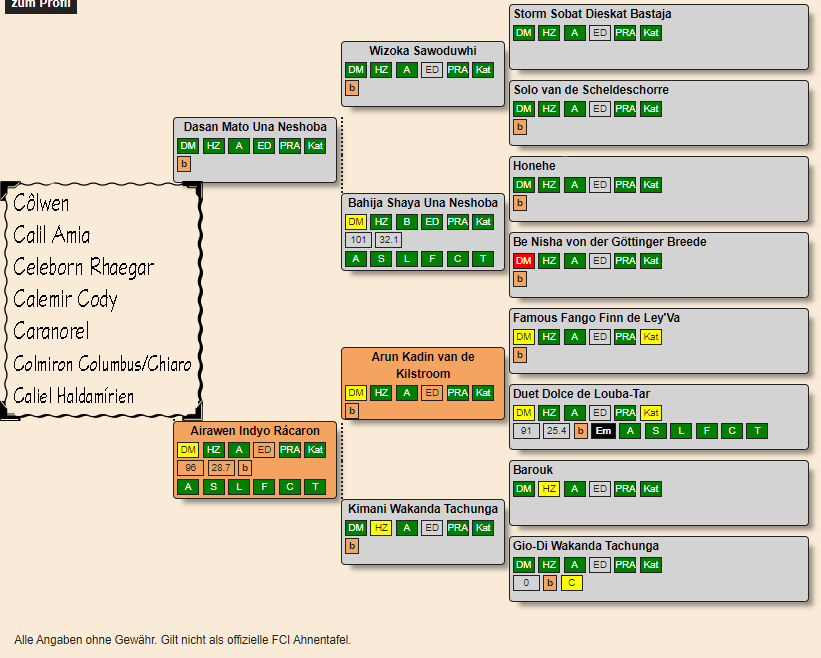Image resolution: width=821 pixels, height=658 pixels.
Task: Click the 28.7 value under Airawen Indyo Rácaron
Action: pyautogui.click(x=221, y=468)
